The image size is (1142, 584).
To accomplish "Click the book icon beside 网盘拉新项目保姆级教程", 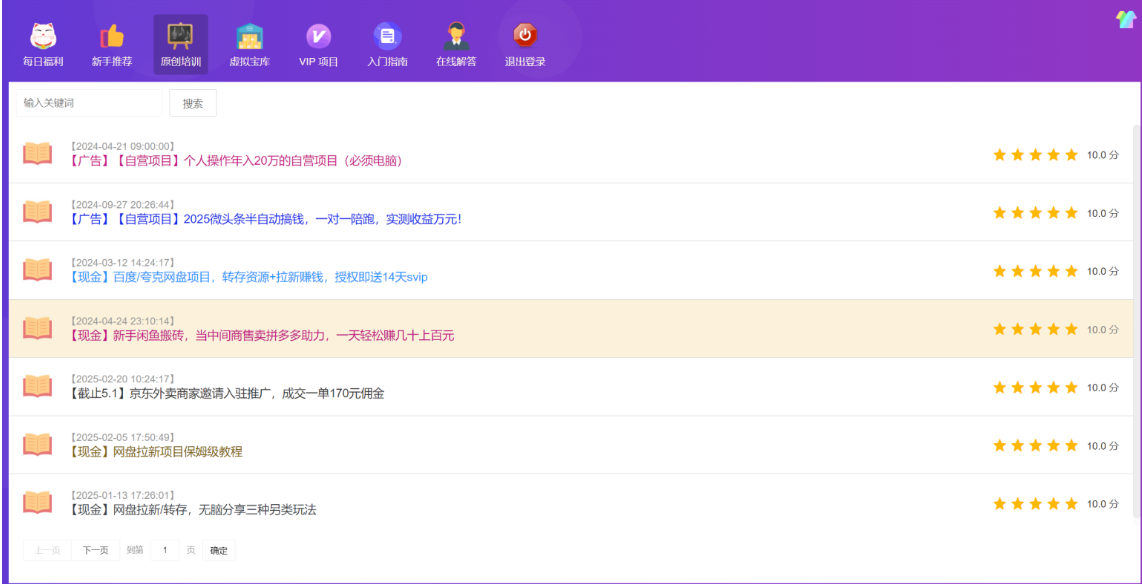I will [x=37, y=445].
